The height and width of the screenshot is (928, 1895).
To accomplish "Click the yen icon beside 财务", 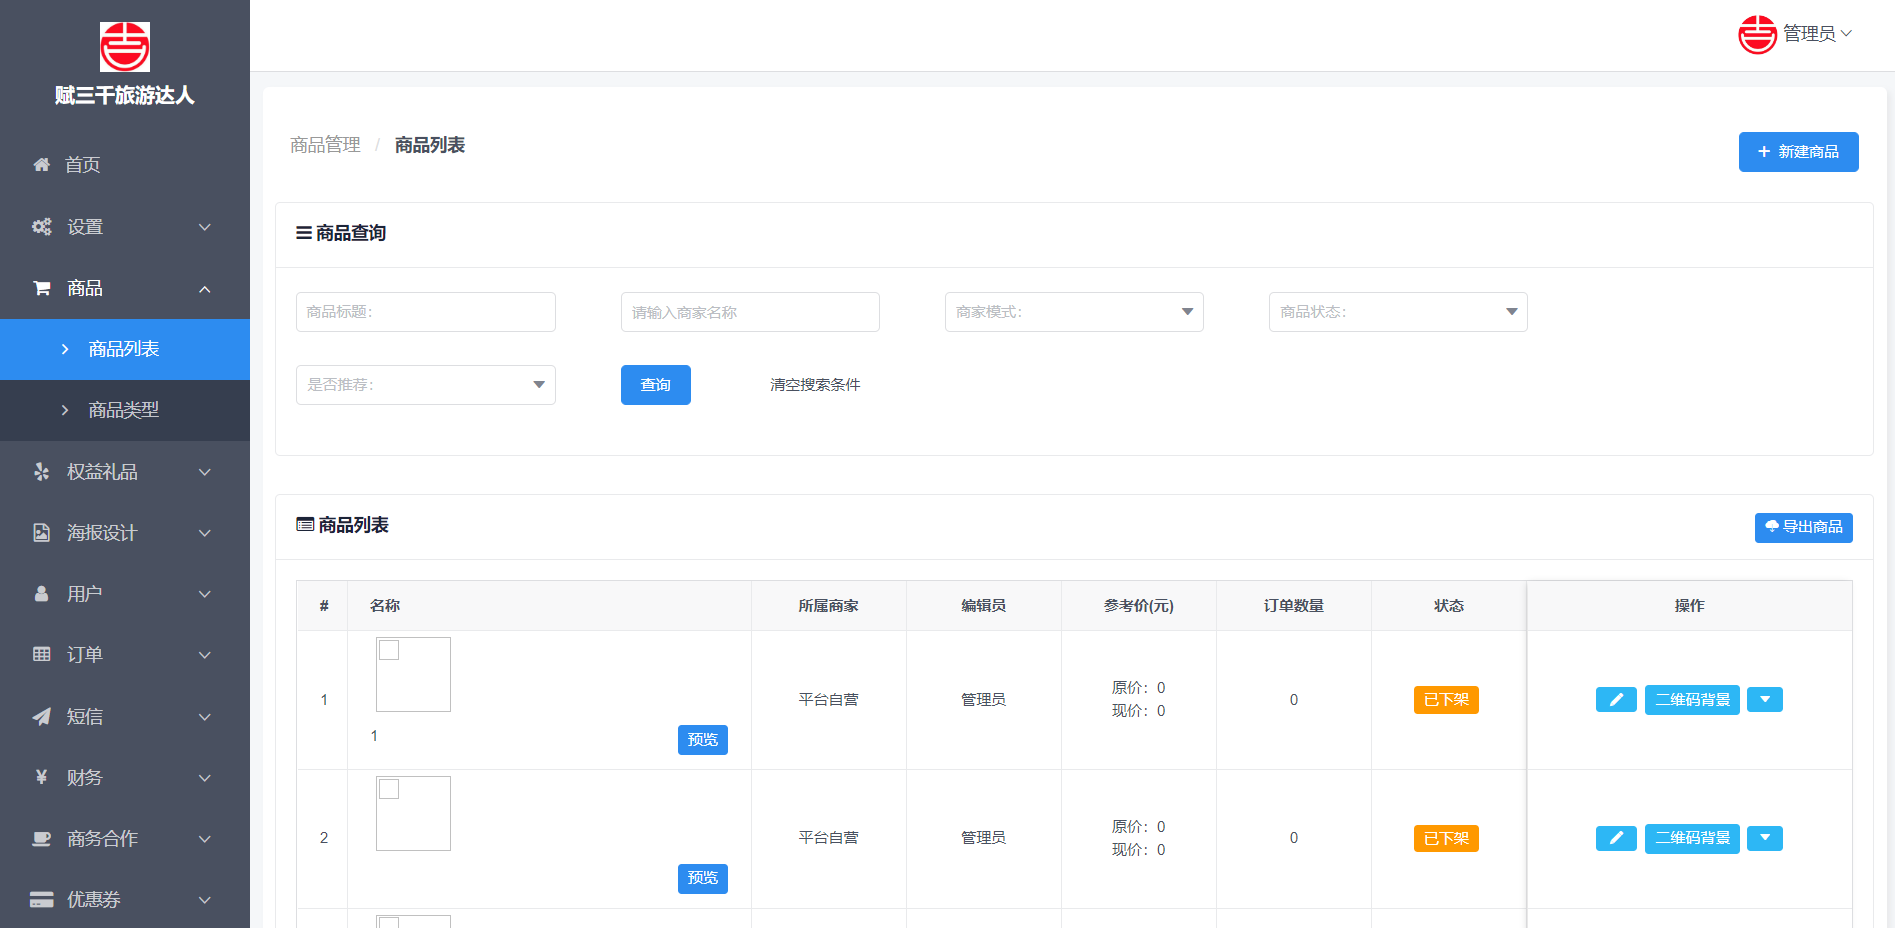I will click(x=41, y=777).
